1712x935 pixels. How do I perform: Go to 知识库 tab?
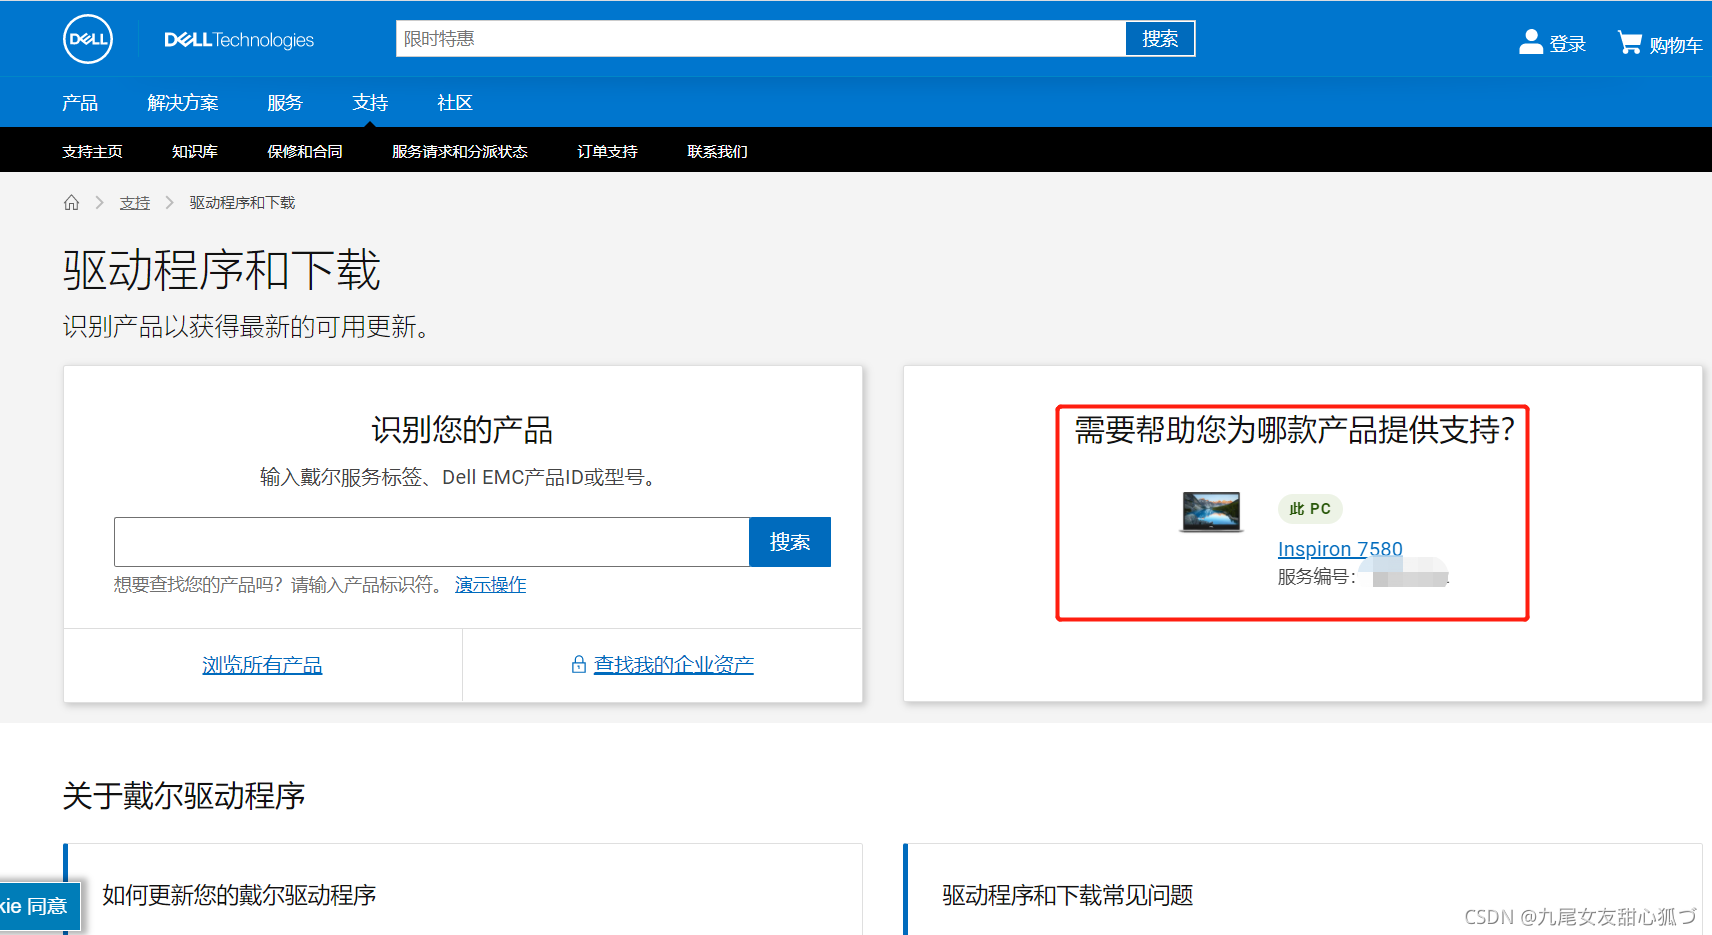(195, 152)
